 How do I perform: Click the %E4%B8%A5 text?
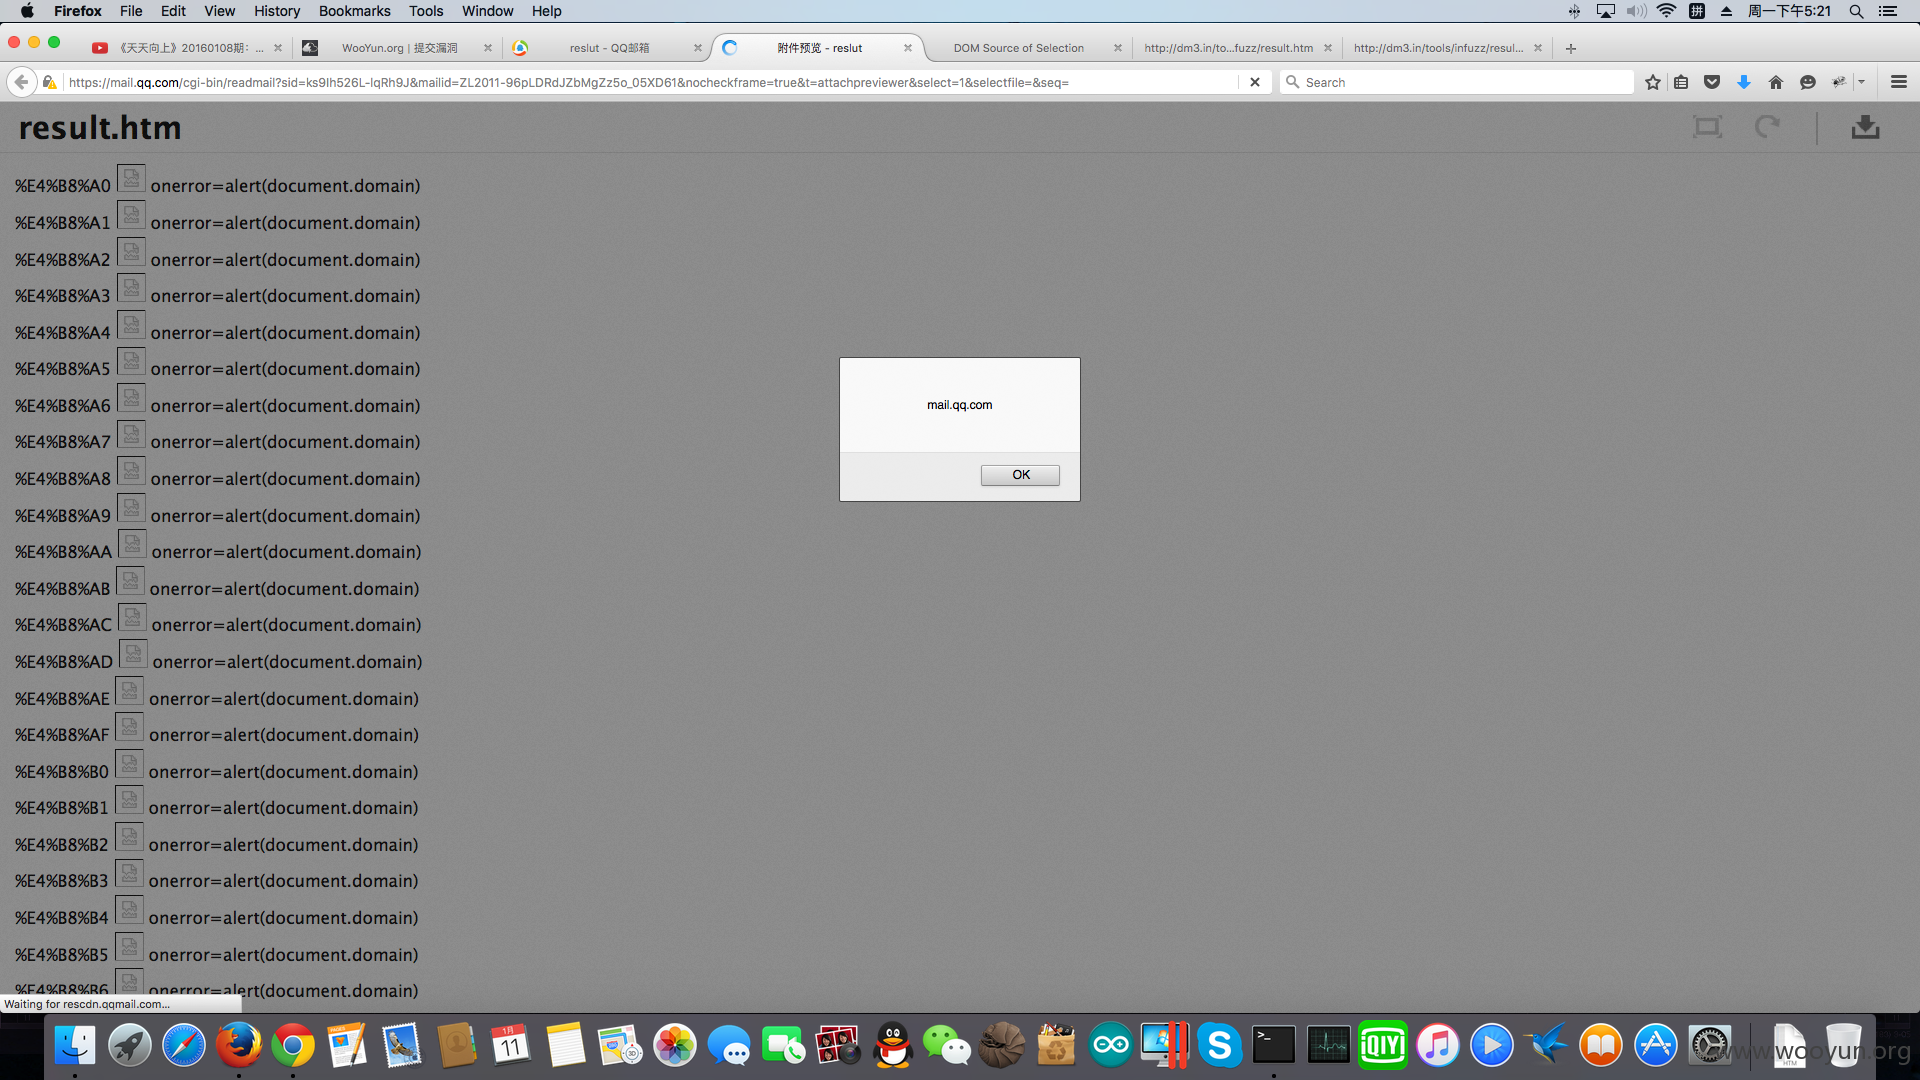(x=62, y=369)
